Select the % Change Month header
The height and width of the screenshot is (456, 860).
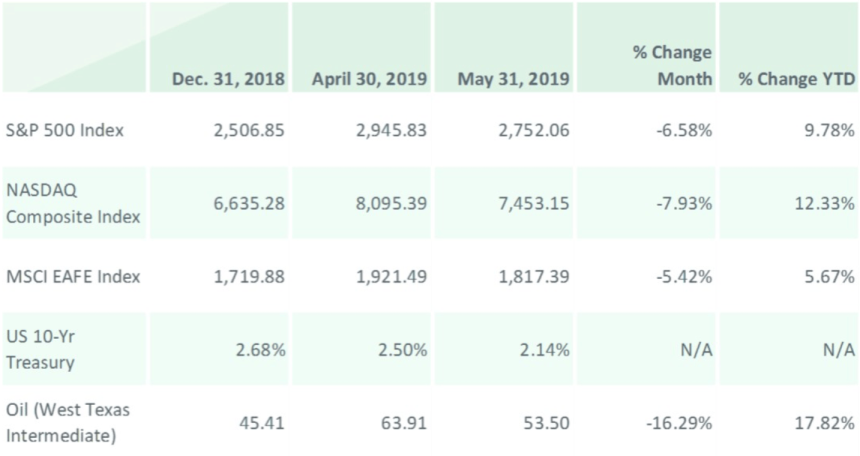tap(672, 66)
